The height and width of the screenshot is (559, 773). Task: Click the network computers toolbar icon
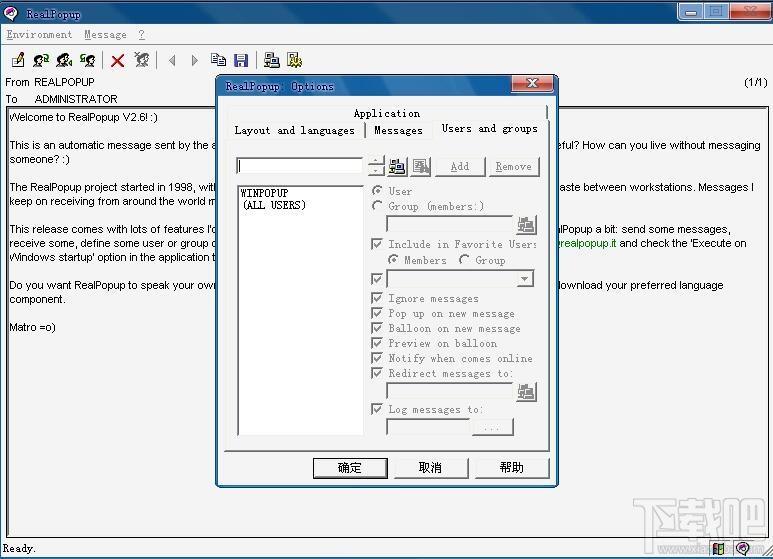(x=272, y=60)
